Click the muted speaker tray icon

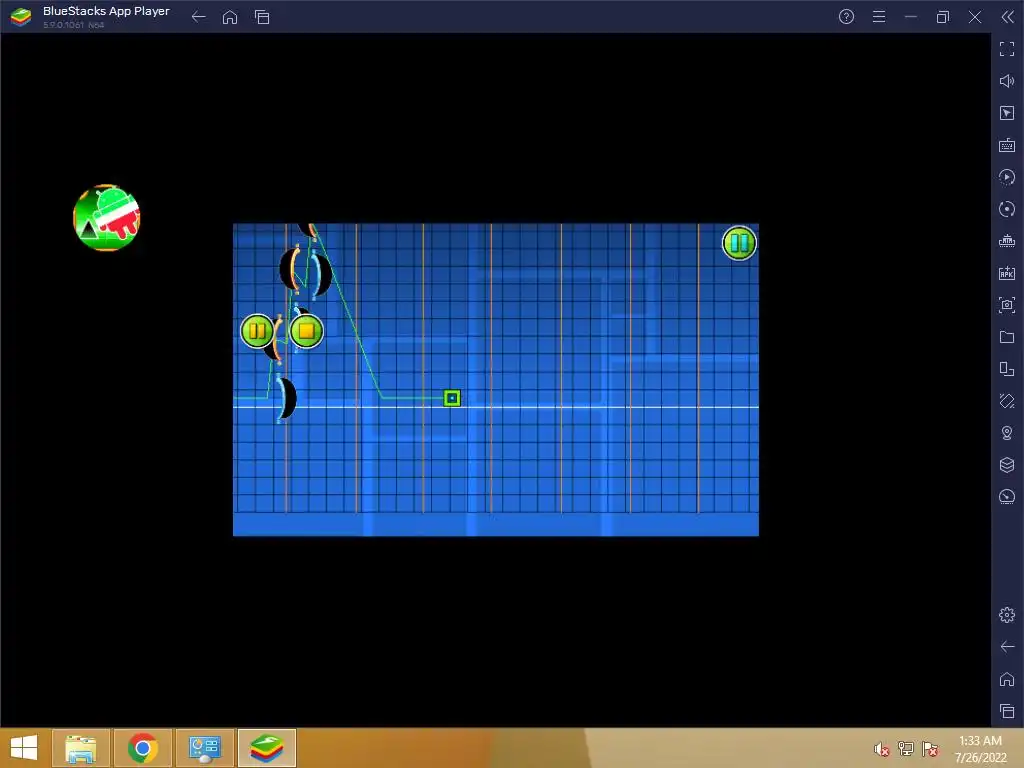coord(882,749)
